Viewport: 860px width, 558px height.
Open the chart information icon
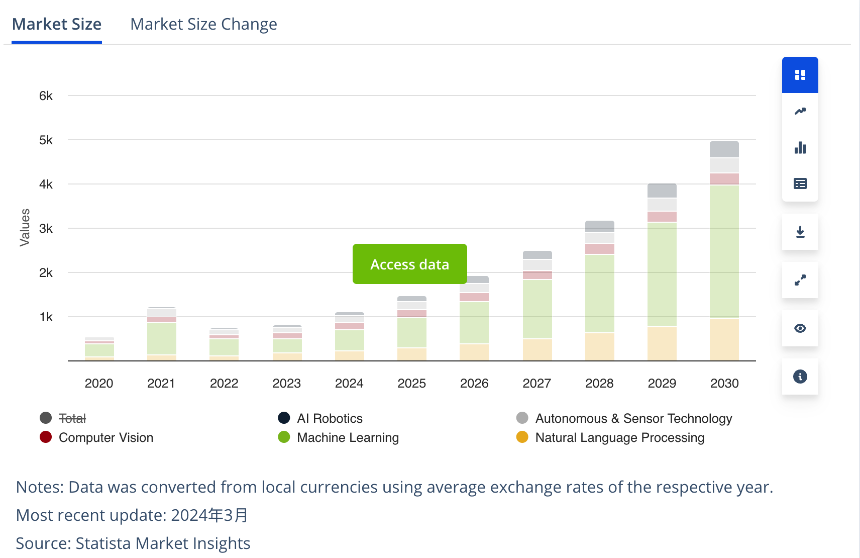click(x=800, y=377)
